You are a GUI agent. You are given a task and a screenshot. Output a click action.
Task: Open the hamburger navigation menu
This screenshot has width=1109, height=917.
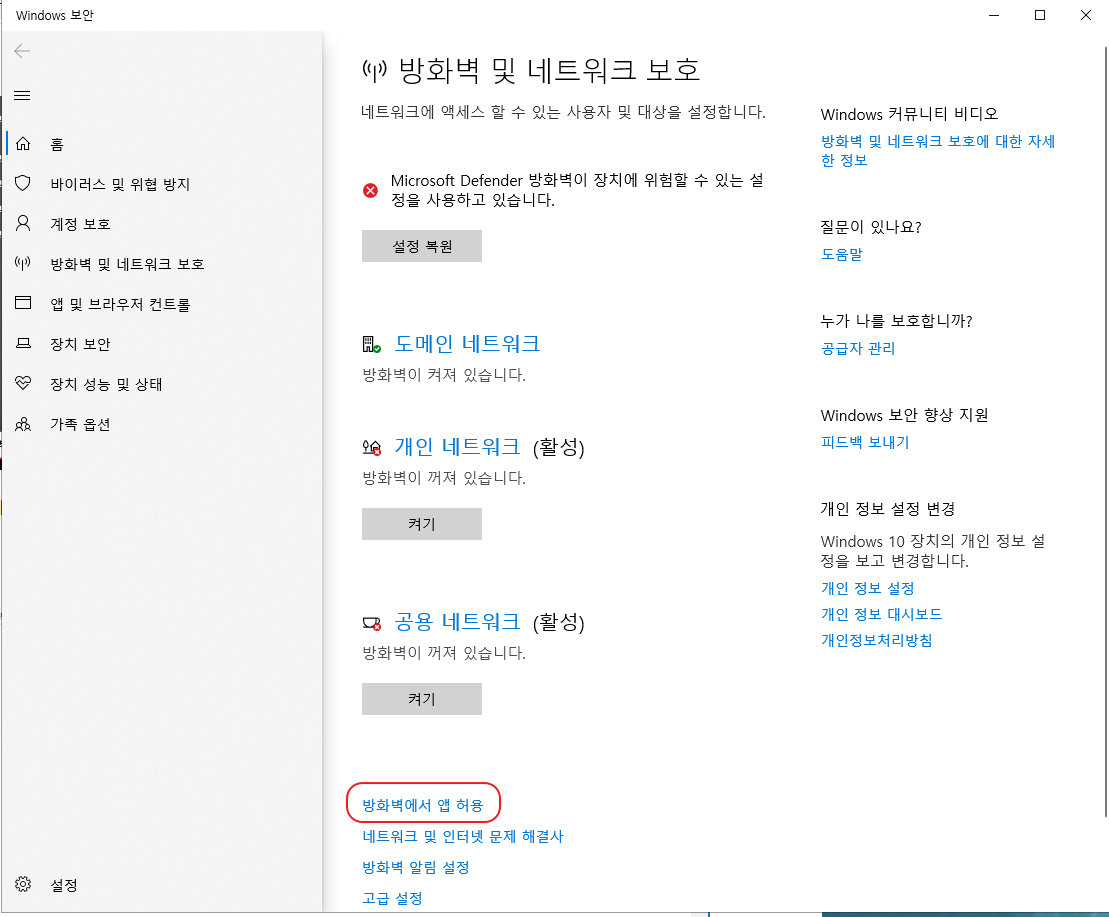pos(22,95)
